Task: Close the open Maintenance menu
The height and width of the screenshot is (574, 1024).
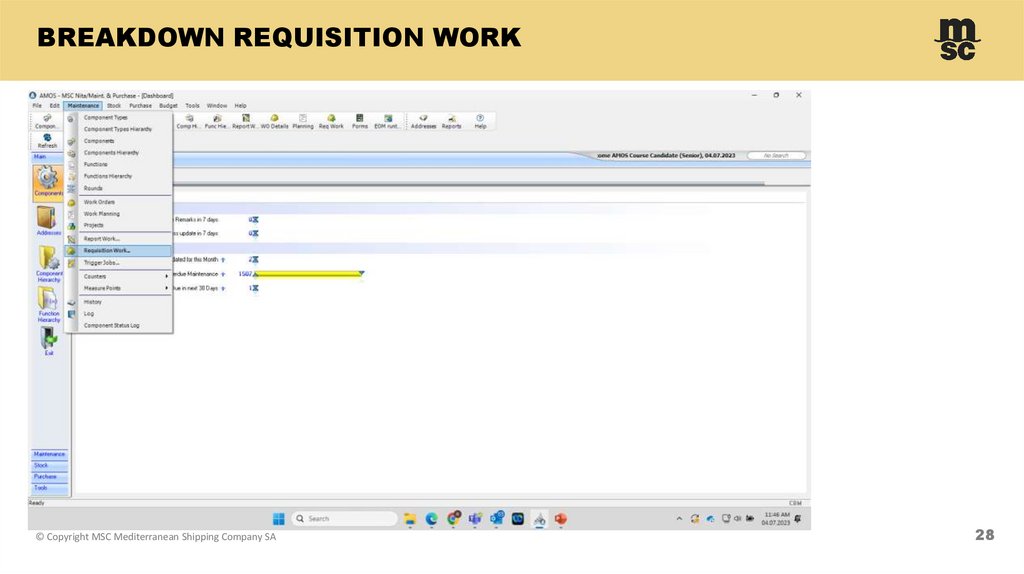Action: point(83,105)
